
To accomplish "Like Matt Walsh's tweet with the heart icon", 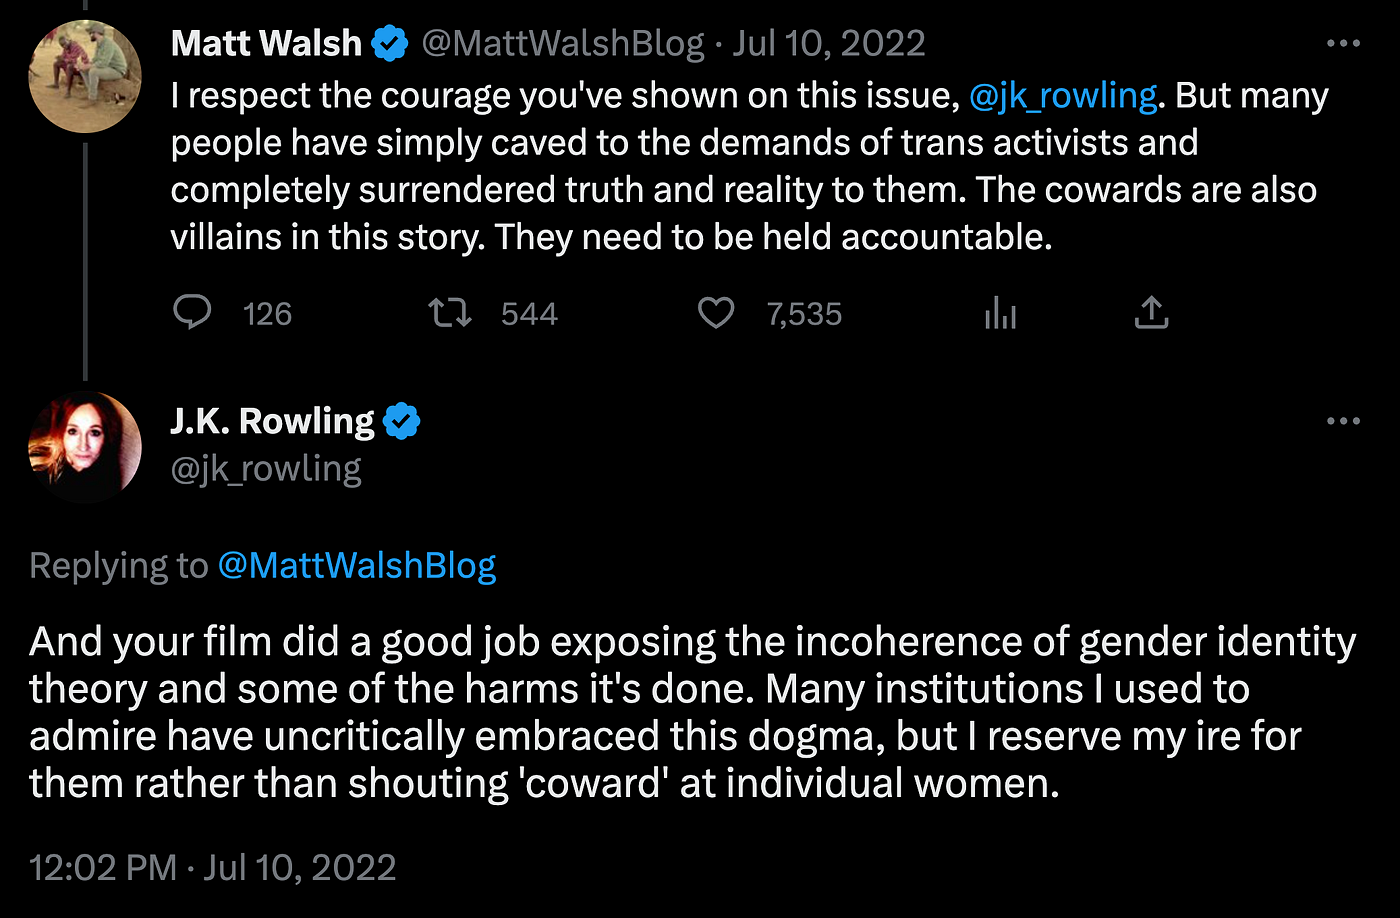I will [x=716, y=313].
